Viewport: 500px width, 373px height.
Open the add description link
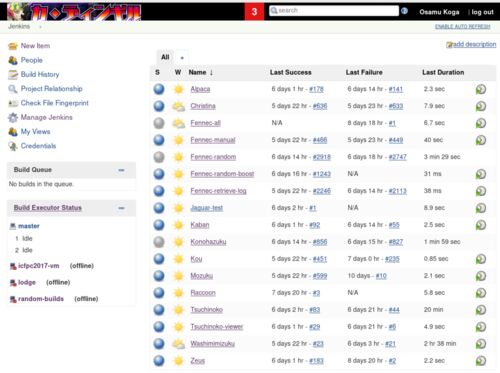pyautogui.click(x=471, y=44)
